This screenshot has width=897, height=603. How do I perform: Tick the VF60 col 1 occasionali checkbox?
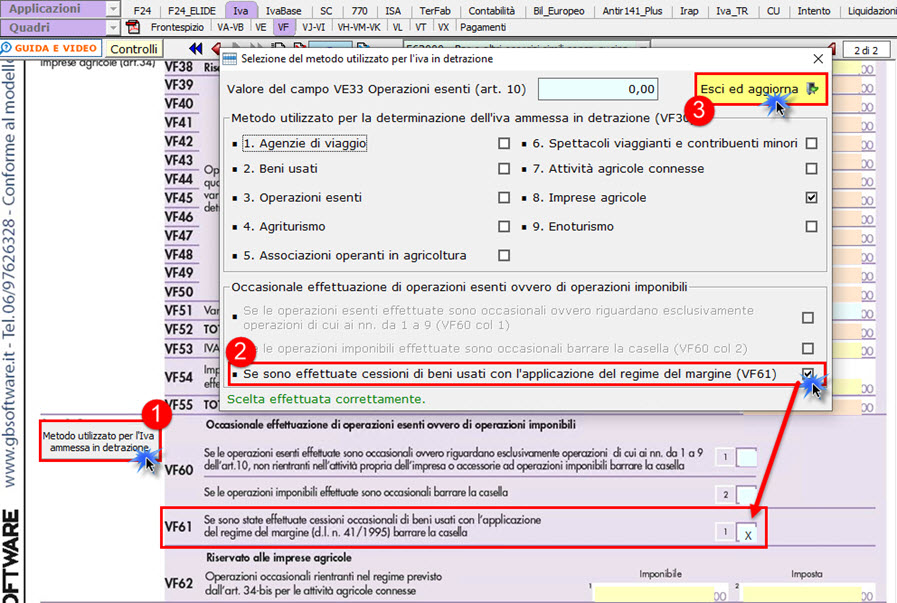point(808,318)
